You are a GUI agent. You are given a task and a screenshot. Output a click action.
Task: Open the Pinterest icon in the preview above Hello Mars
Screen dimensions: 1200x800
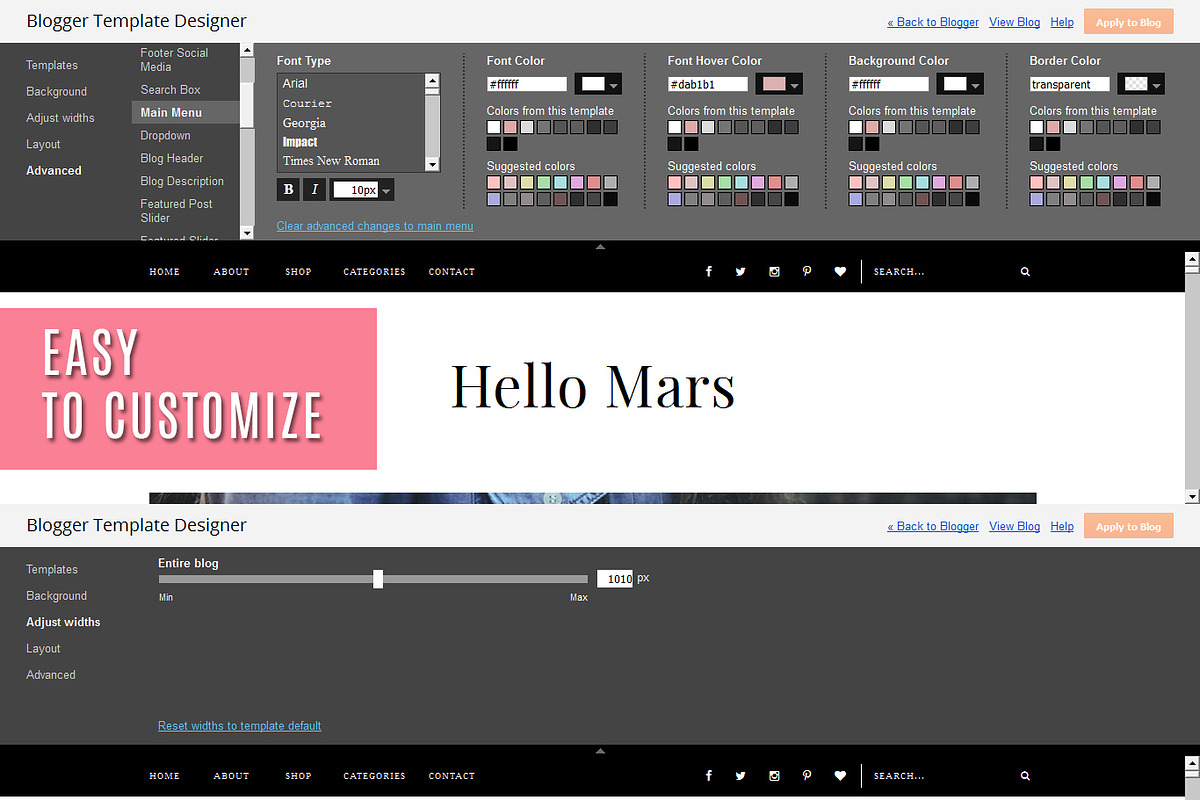tap(807, 271)
